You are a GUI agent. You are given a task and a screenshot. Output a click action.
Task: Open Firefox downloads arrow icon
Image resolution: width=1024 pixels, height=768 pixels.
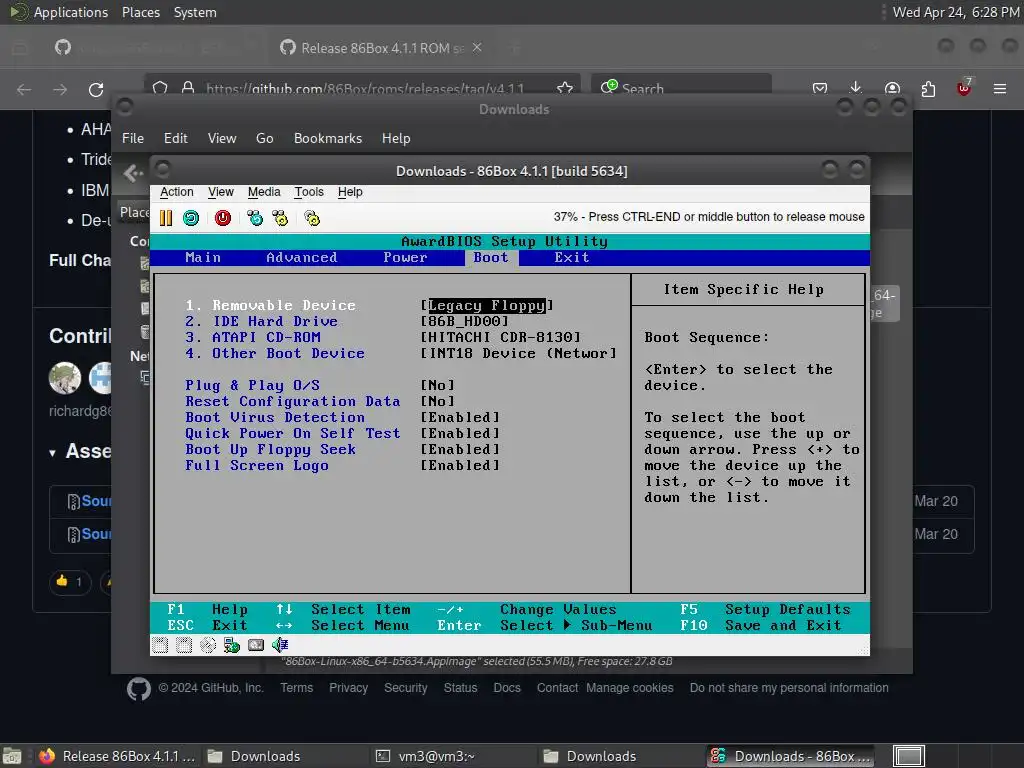(x=856, y=88)
